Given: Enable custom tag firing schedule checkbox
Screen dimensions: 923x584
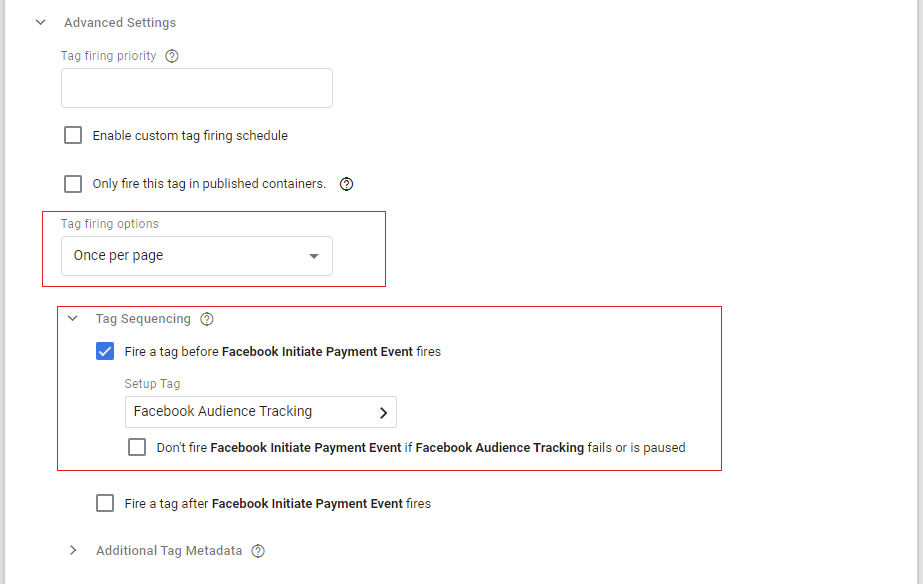Looking at the screenshot, I should tap(73, 136).
